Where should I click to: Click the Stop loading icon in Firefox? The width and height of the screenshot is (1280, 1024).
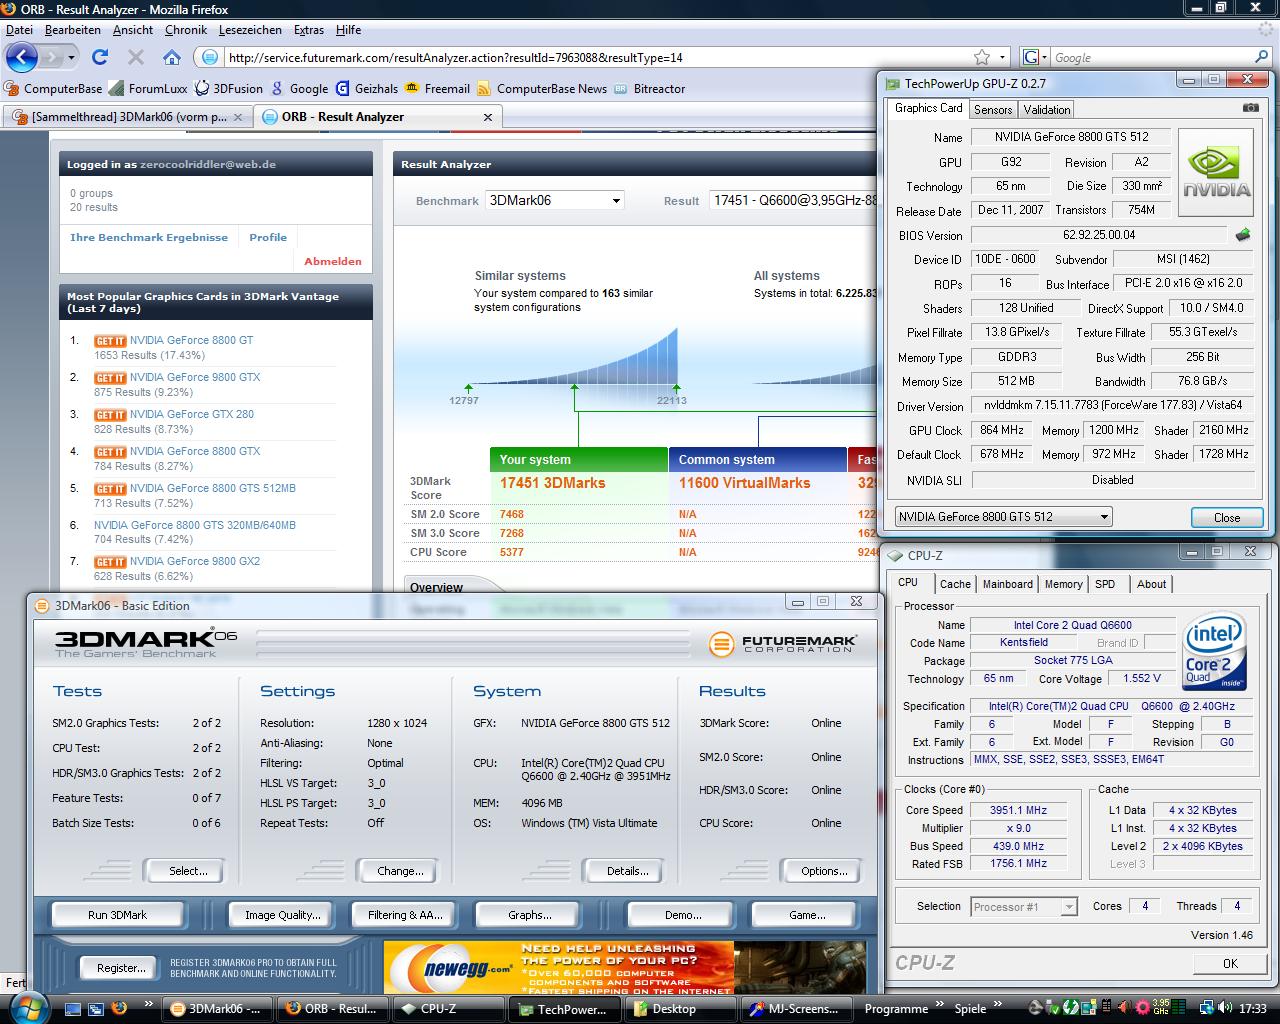(x=136, y=57)
